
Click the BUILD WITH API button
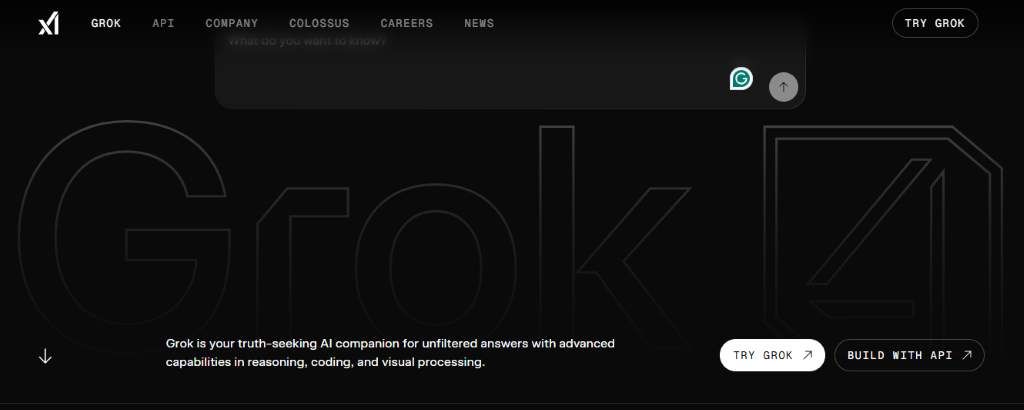pyautogui.click(x=909, y=355)
